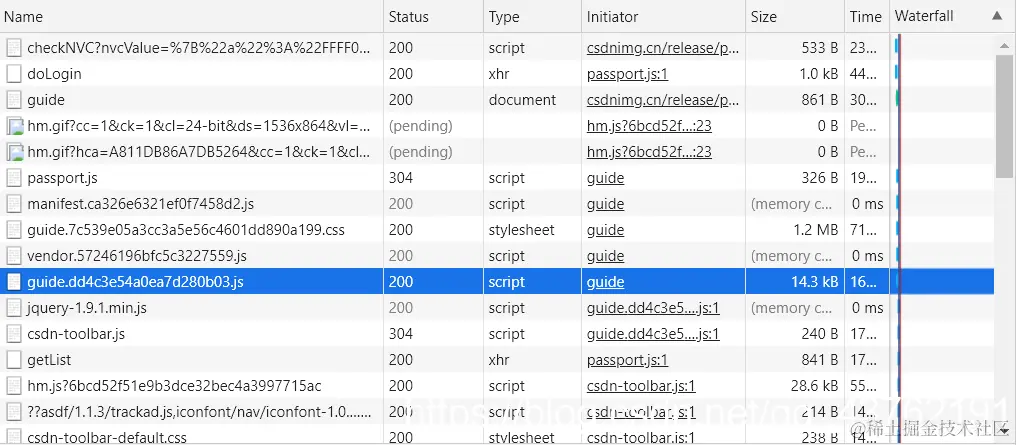This screenshot has width=1016, height=445.
Task: Click the 304 status of passport.js
Action: click(400, 177)
